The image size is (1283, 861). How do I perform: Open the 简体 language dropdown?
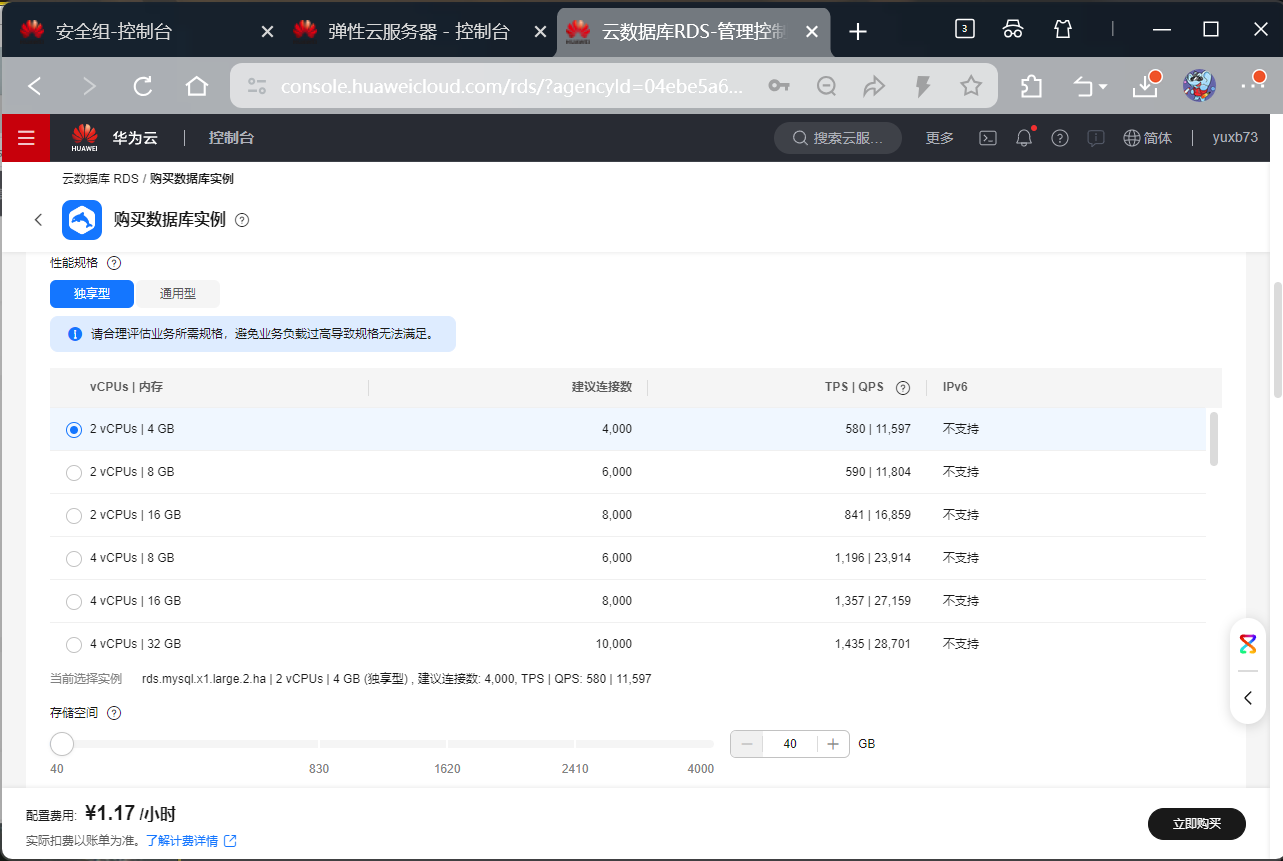tap(1147, 138)
